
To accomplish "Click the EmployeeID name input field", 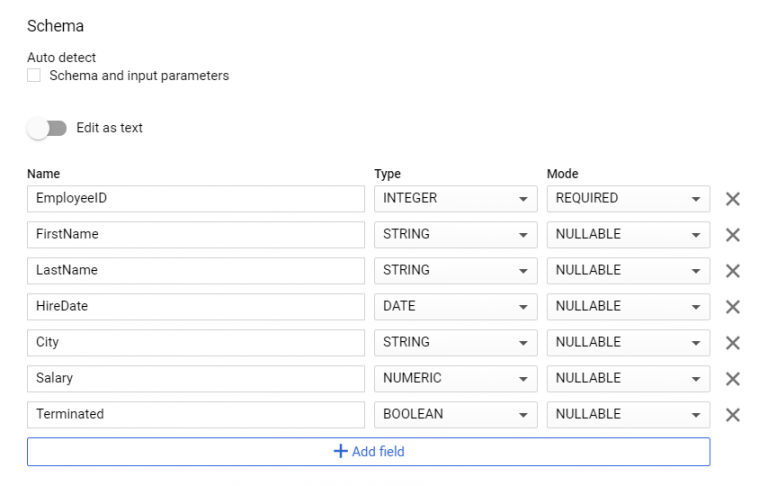I will click(196, 198).
